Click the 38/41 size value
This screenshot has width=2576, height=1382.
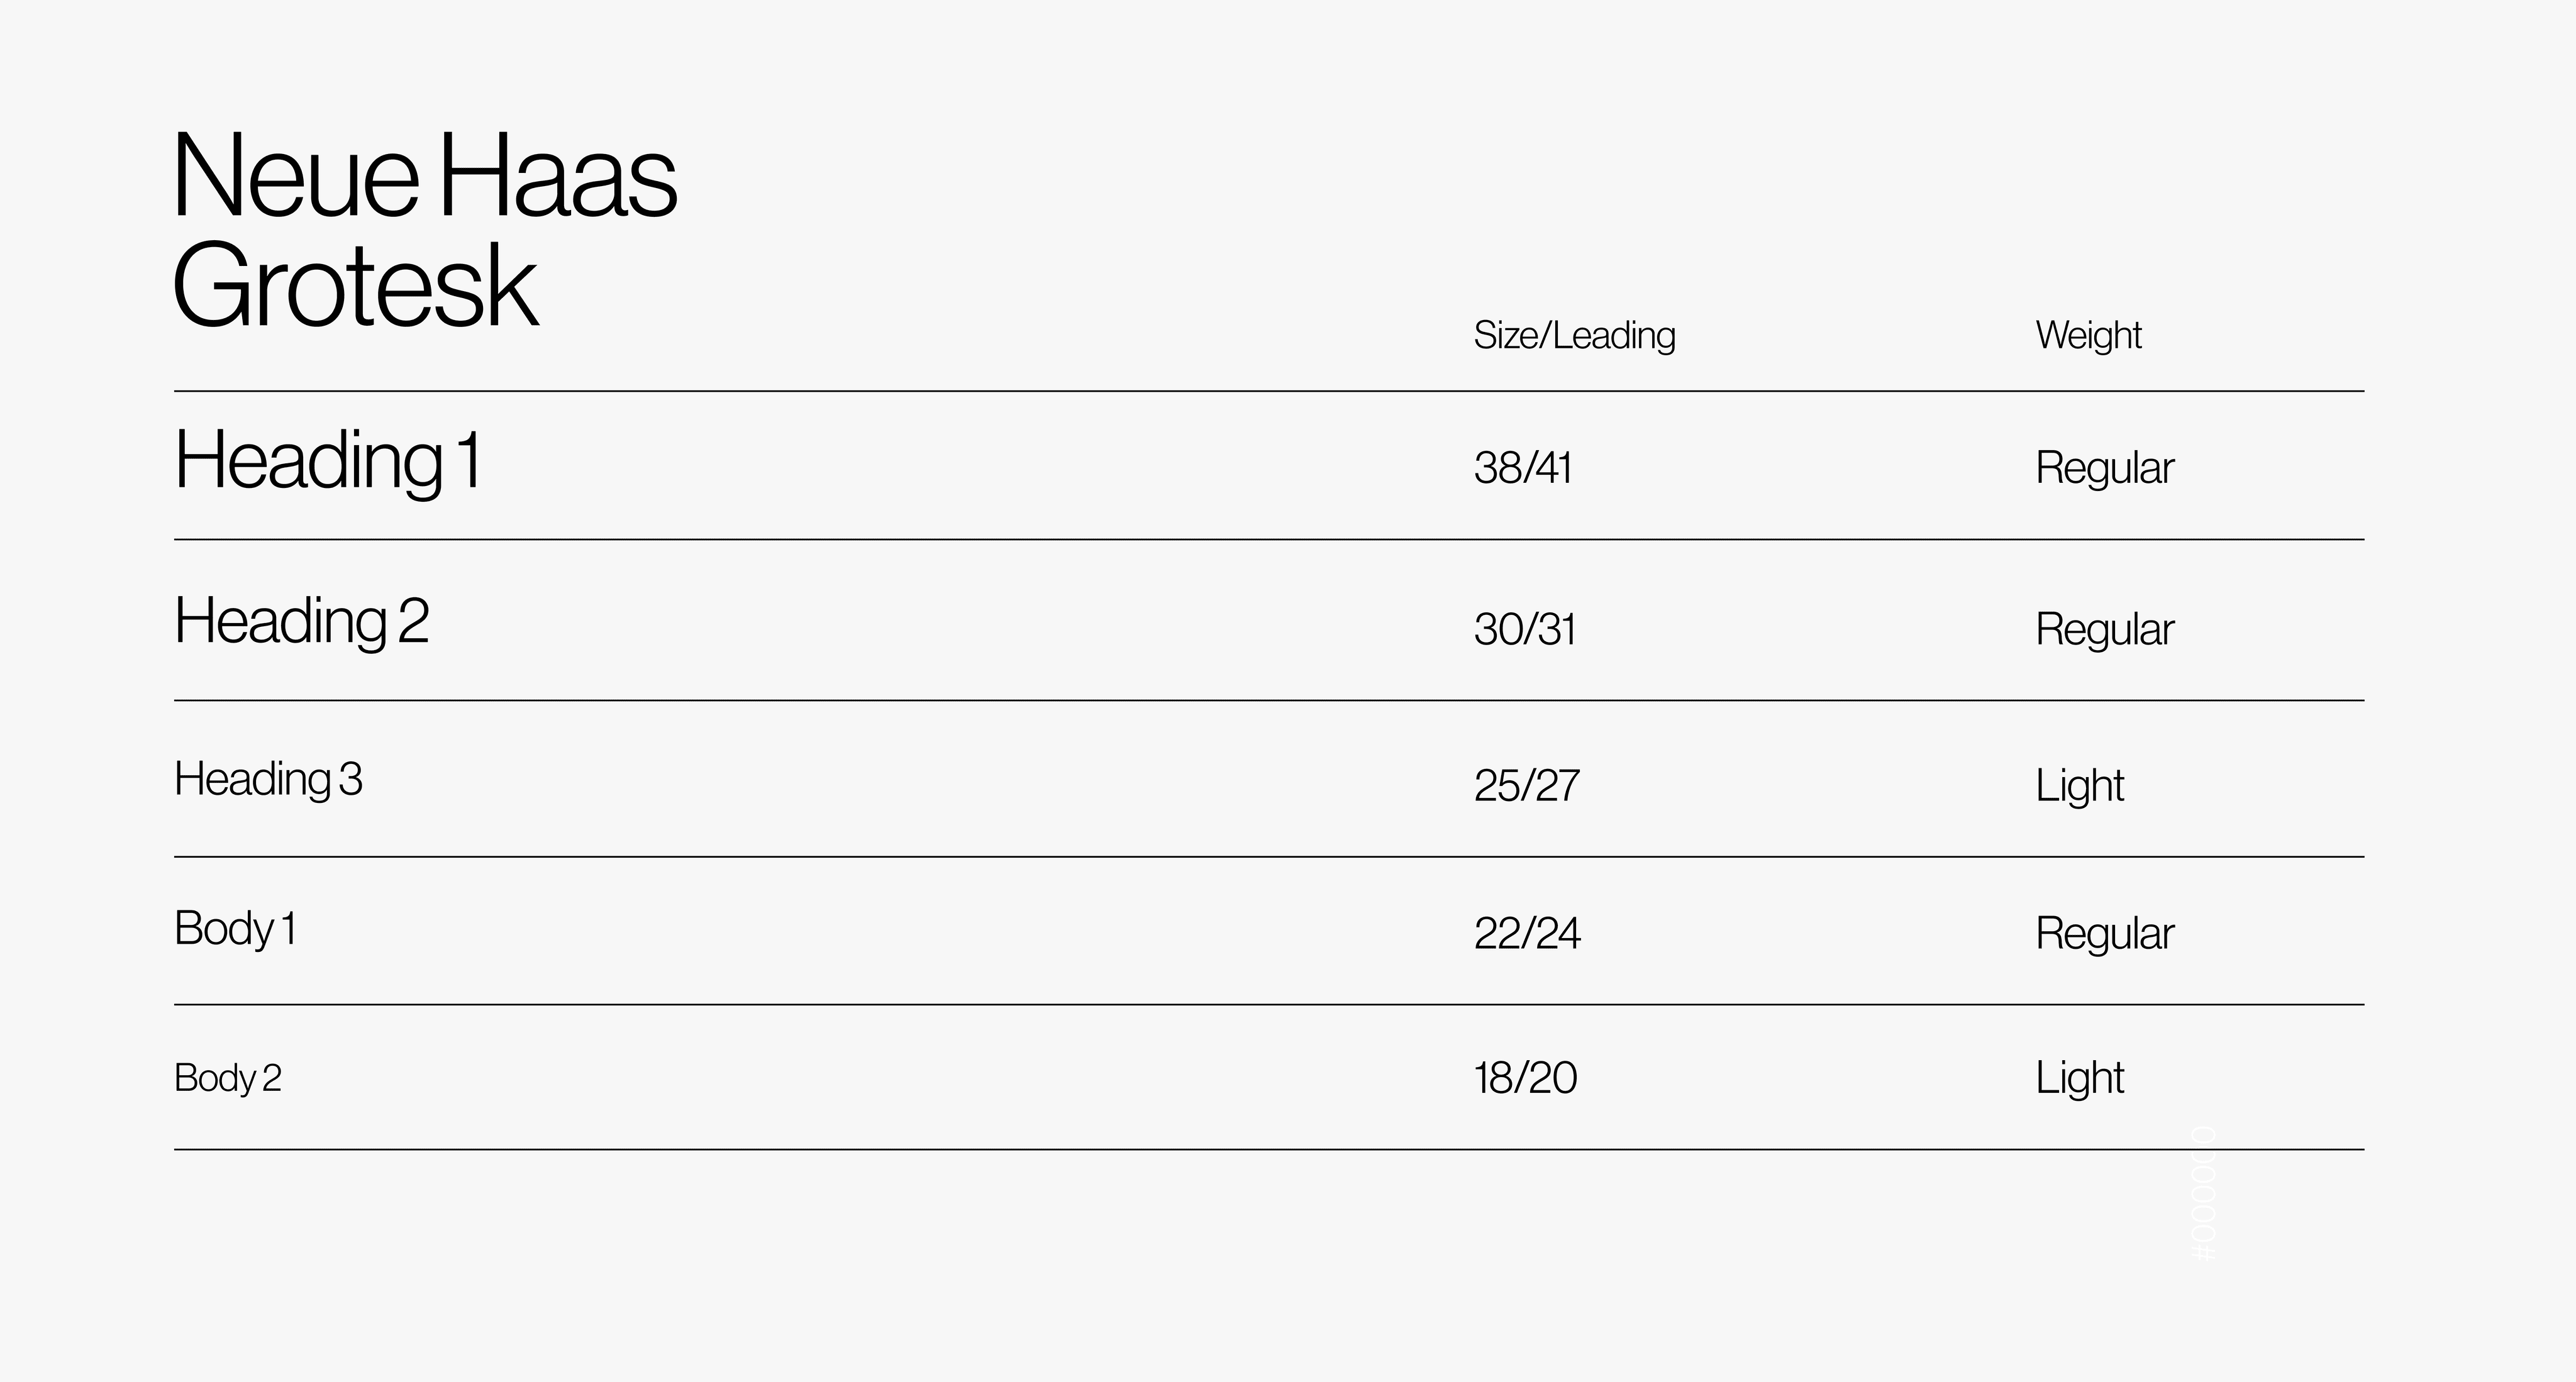1522,468
